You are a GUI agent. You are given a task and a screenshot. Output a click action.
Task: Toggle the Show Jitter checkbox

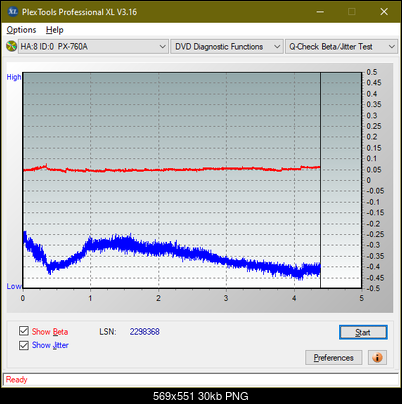click(24, 345)
